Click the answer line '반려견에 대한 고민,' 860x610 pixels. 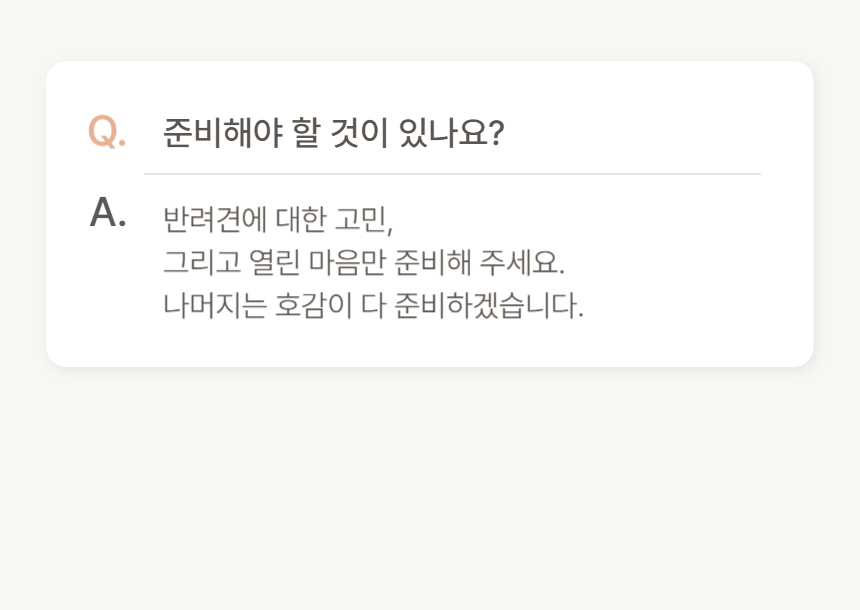pyautogui.click(x=278, y=217)
